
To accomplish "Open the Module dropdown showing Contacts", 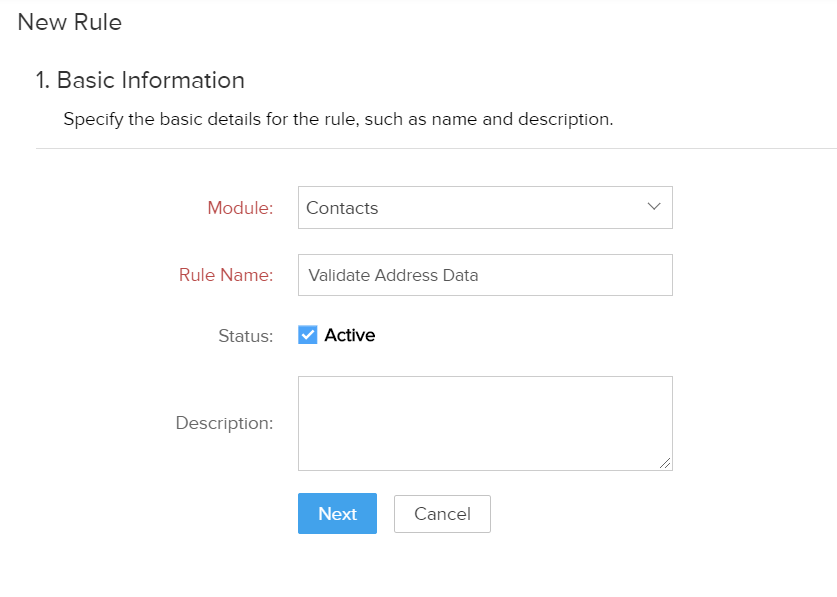I will (x=485, y=208).
